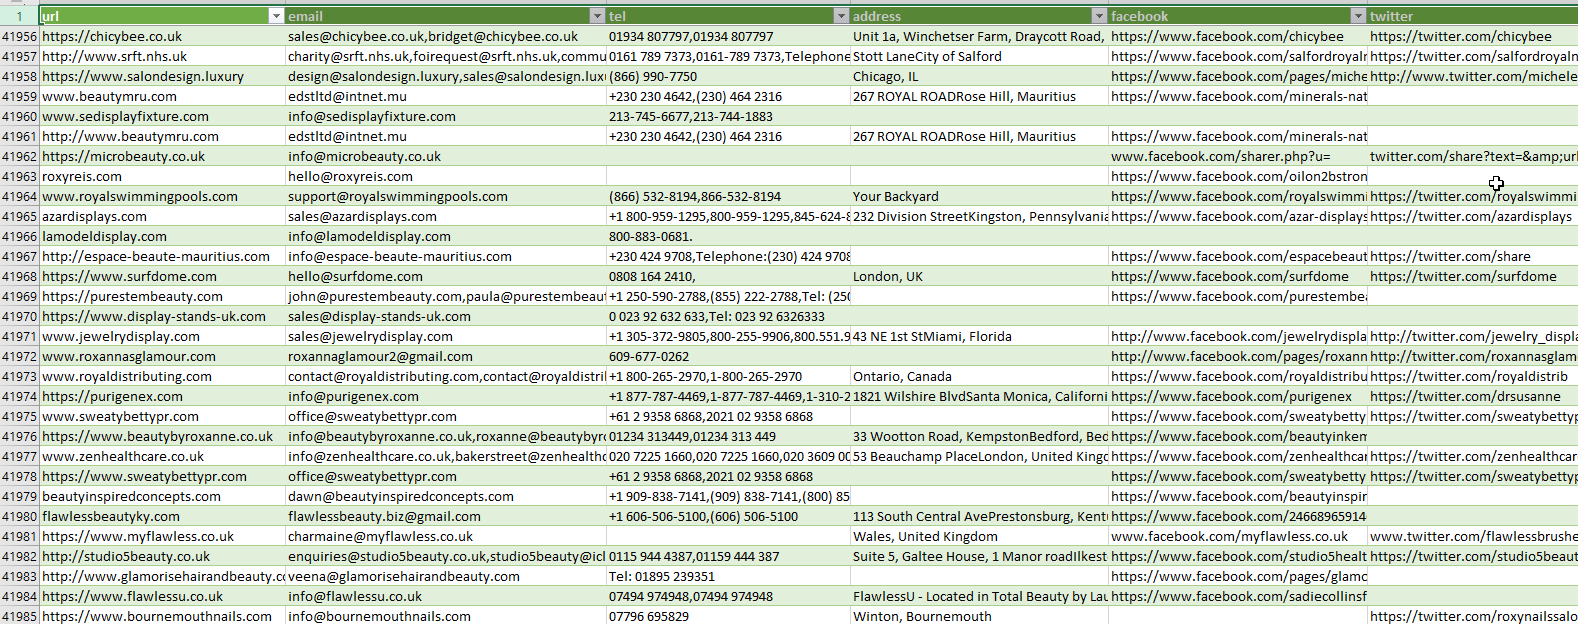The height and width of the screenshot is (624, 1578).
Task: Click the azardisplays.com url cell
Action: (x=162, y=216)
